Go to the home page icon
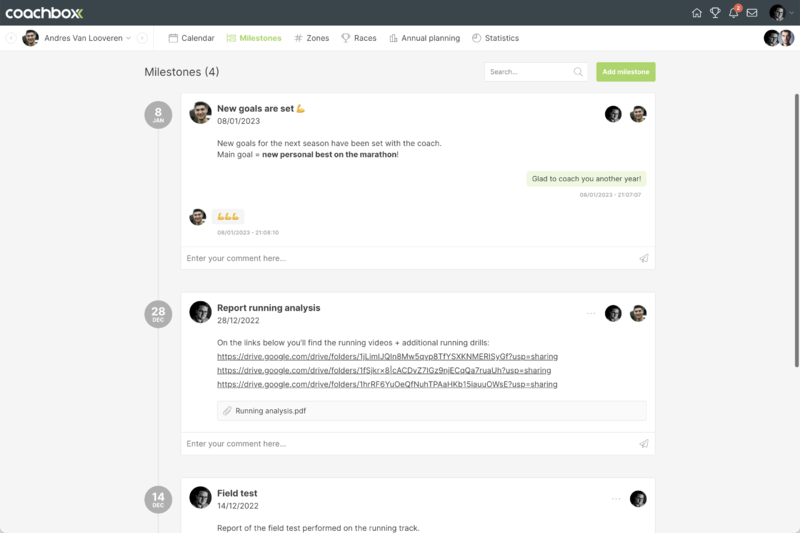The width and height of the screenshot is (800, 533). click(697, 13)
